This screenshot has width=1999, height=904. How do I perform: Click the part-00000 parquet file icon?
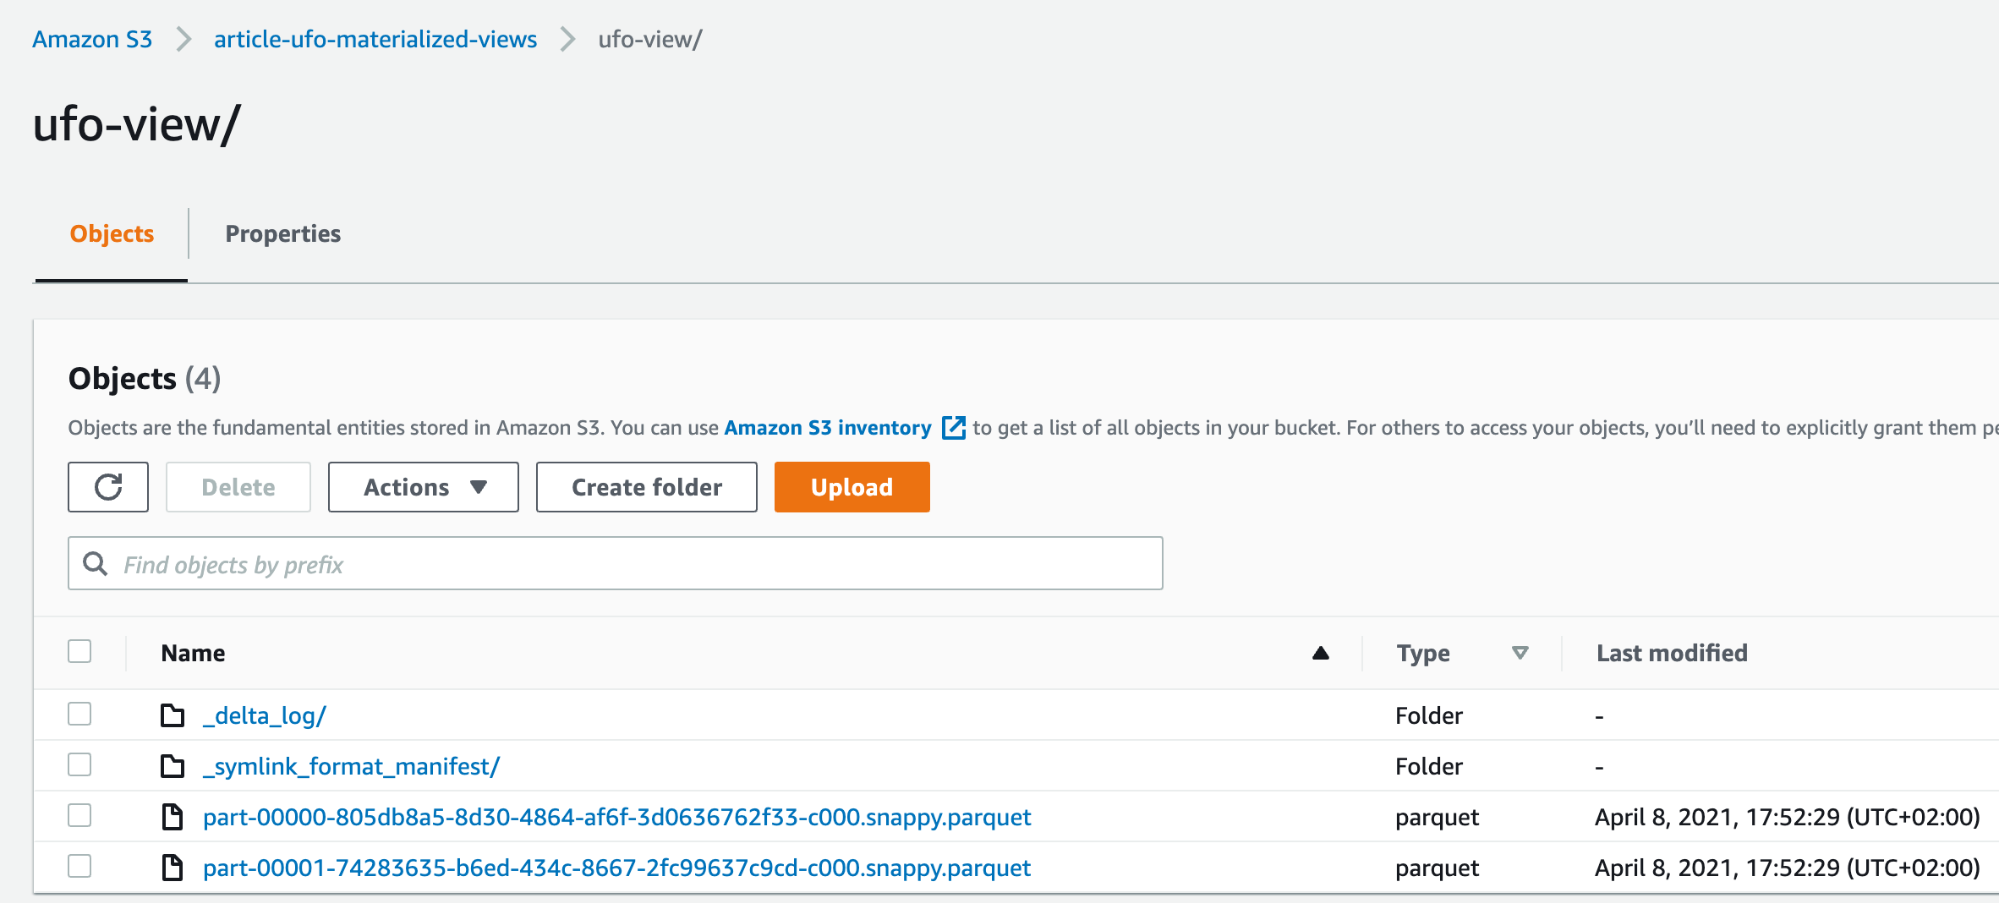pyautogui.click(x=173, y=818)
